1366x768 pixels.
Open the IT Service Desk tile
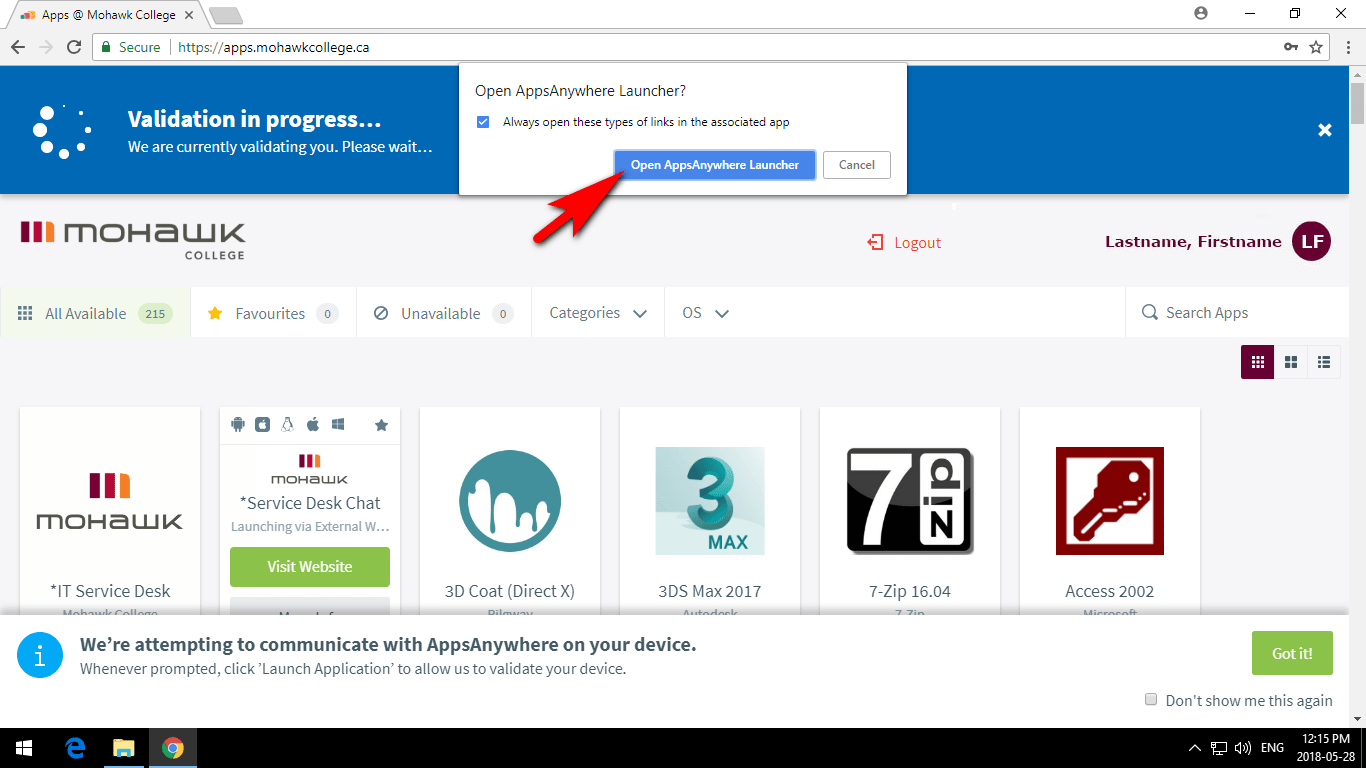click(110, 510)
